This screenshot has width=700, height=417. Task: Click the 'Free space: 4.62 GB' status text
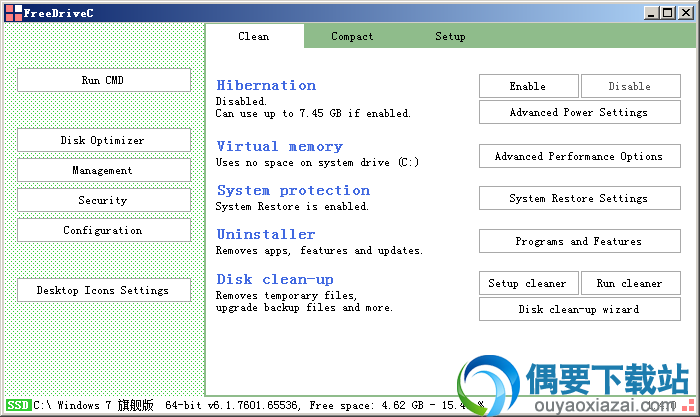tap(367, 405)
